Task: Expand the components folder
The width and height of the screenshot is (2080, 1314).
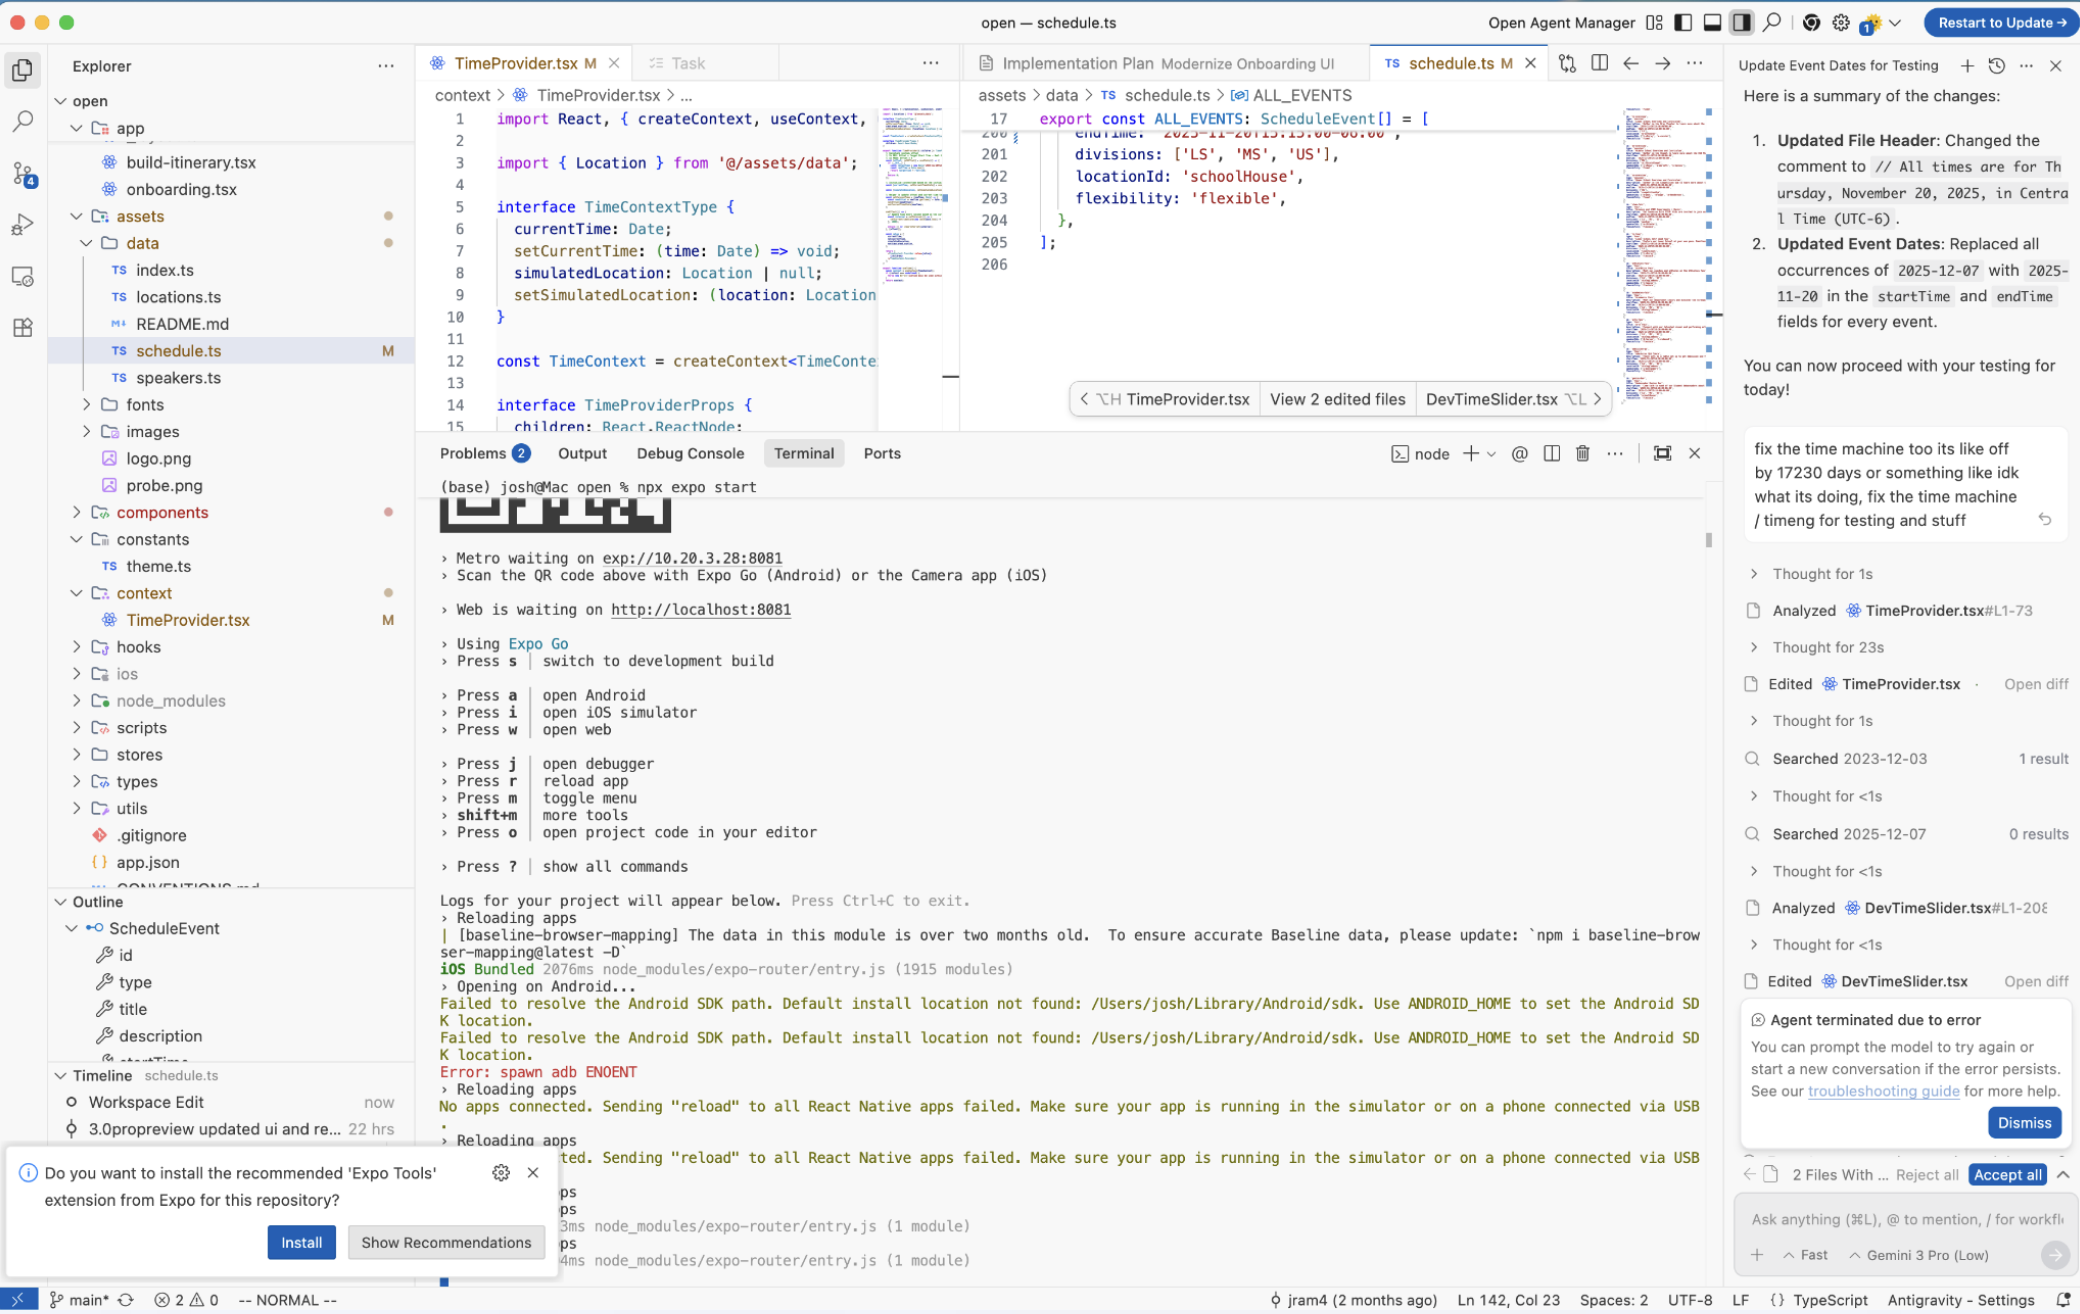Action: click(77, 513)
